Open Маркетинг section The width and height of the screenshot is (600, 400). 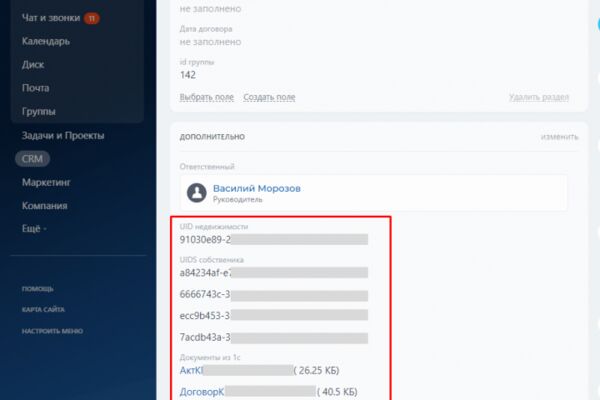pos(46,182)
